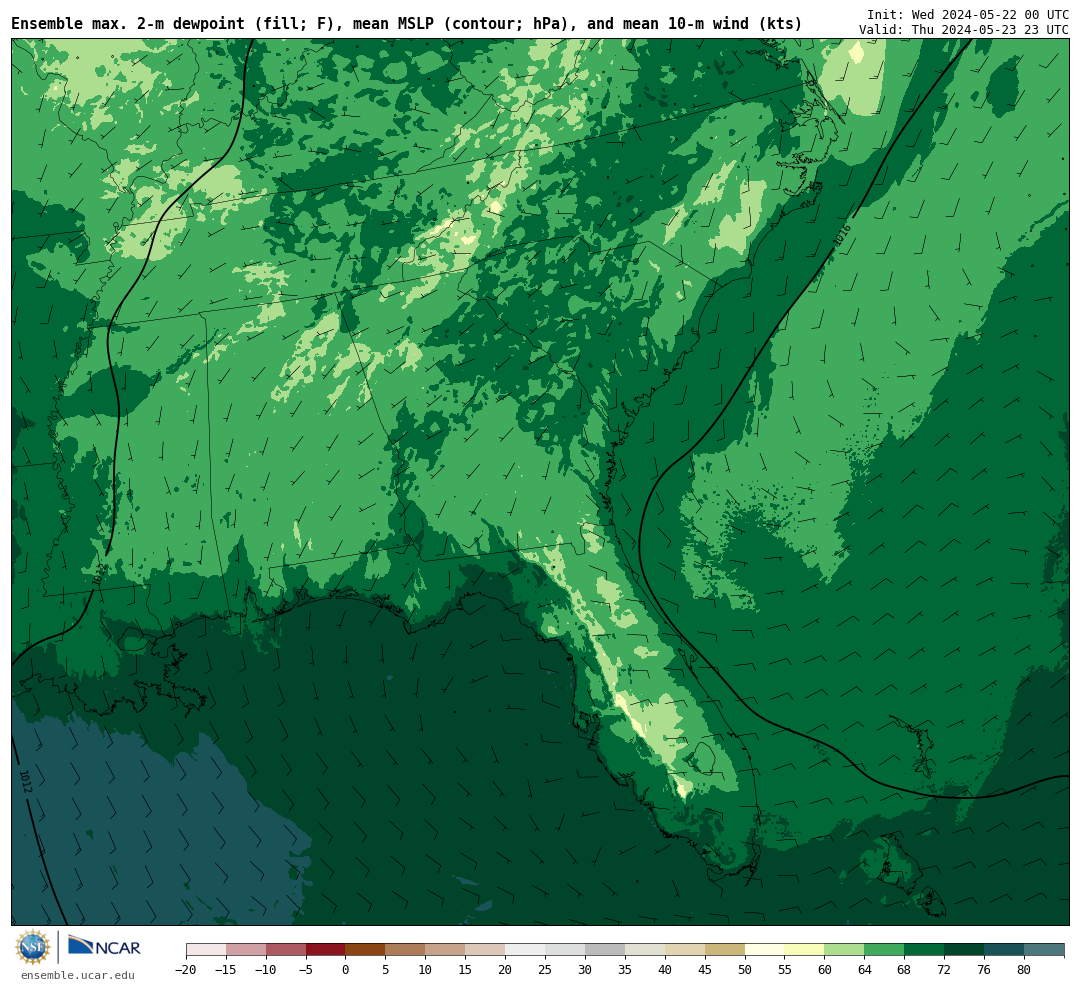Click the 68 colorbar tick label
The image size is (1080, 988).
click(x=905, y=970)
